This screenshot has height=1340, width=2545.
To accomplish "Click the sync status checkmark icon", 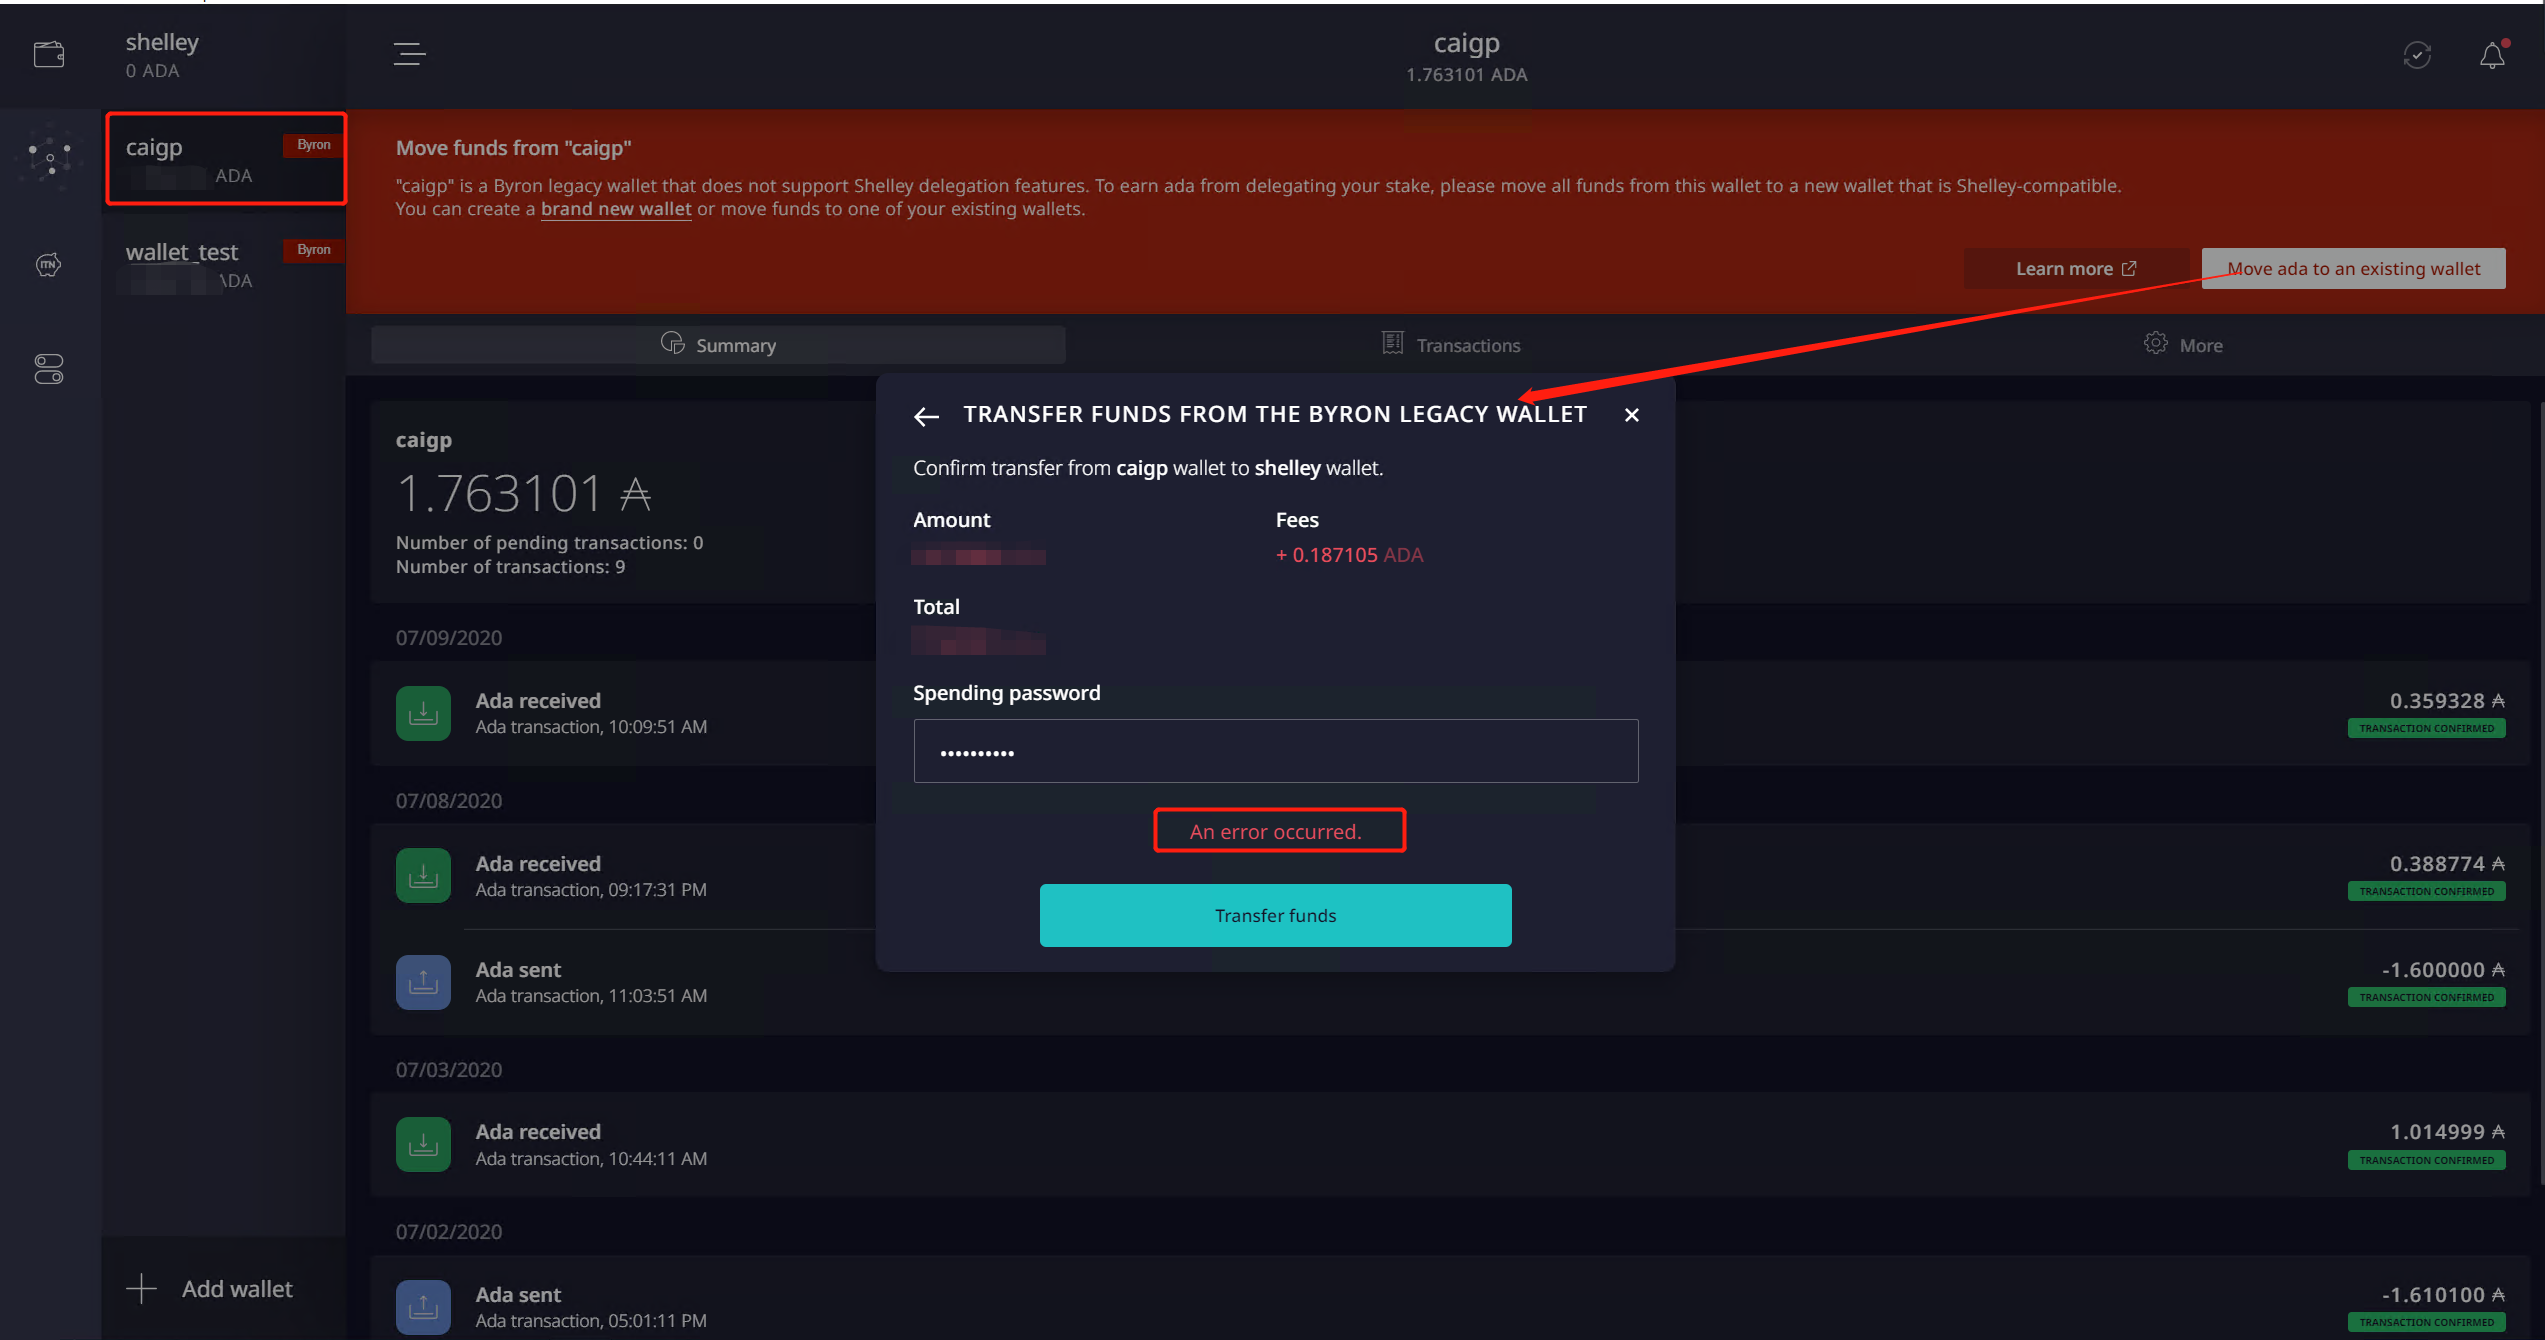I will click(2417, 55).
